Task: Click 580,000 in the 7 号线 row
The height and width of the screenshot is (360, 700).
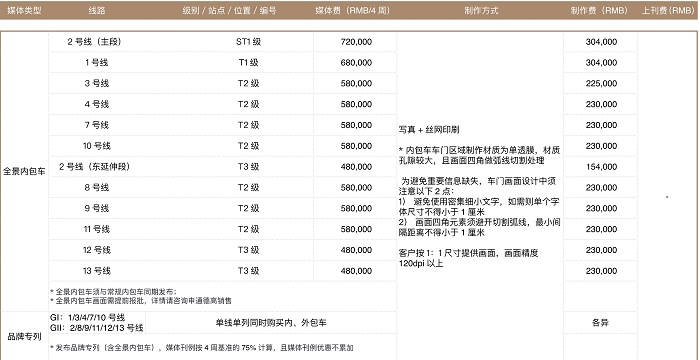Action: coord(356,125)
